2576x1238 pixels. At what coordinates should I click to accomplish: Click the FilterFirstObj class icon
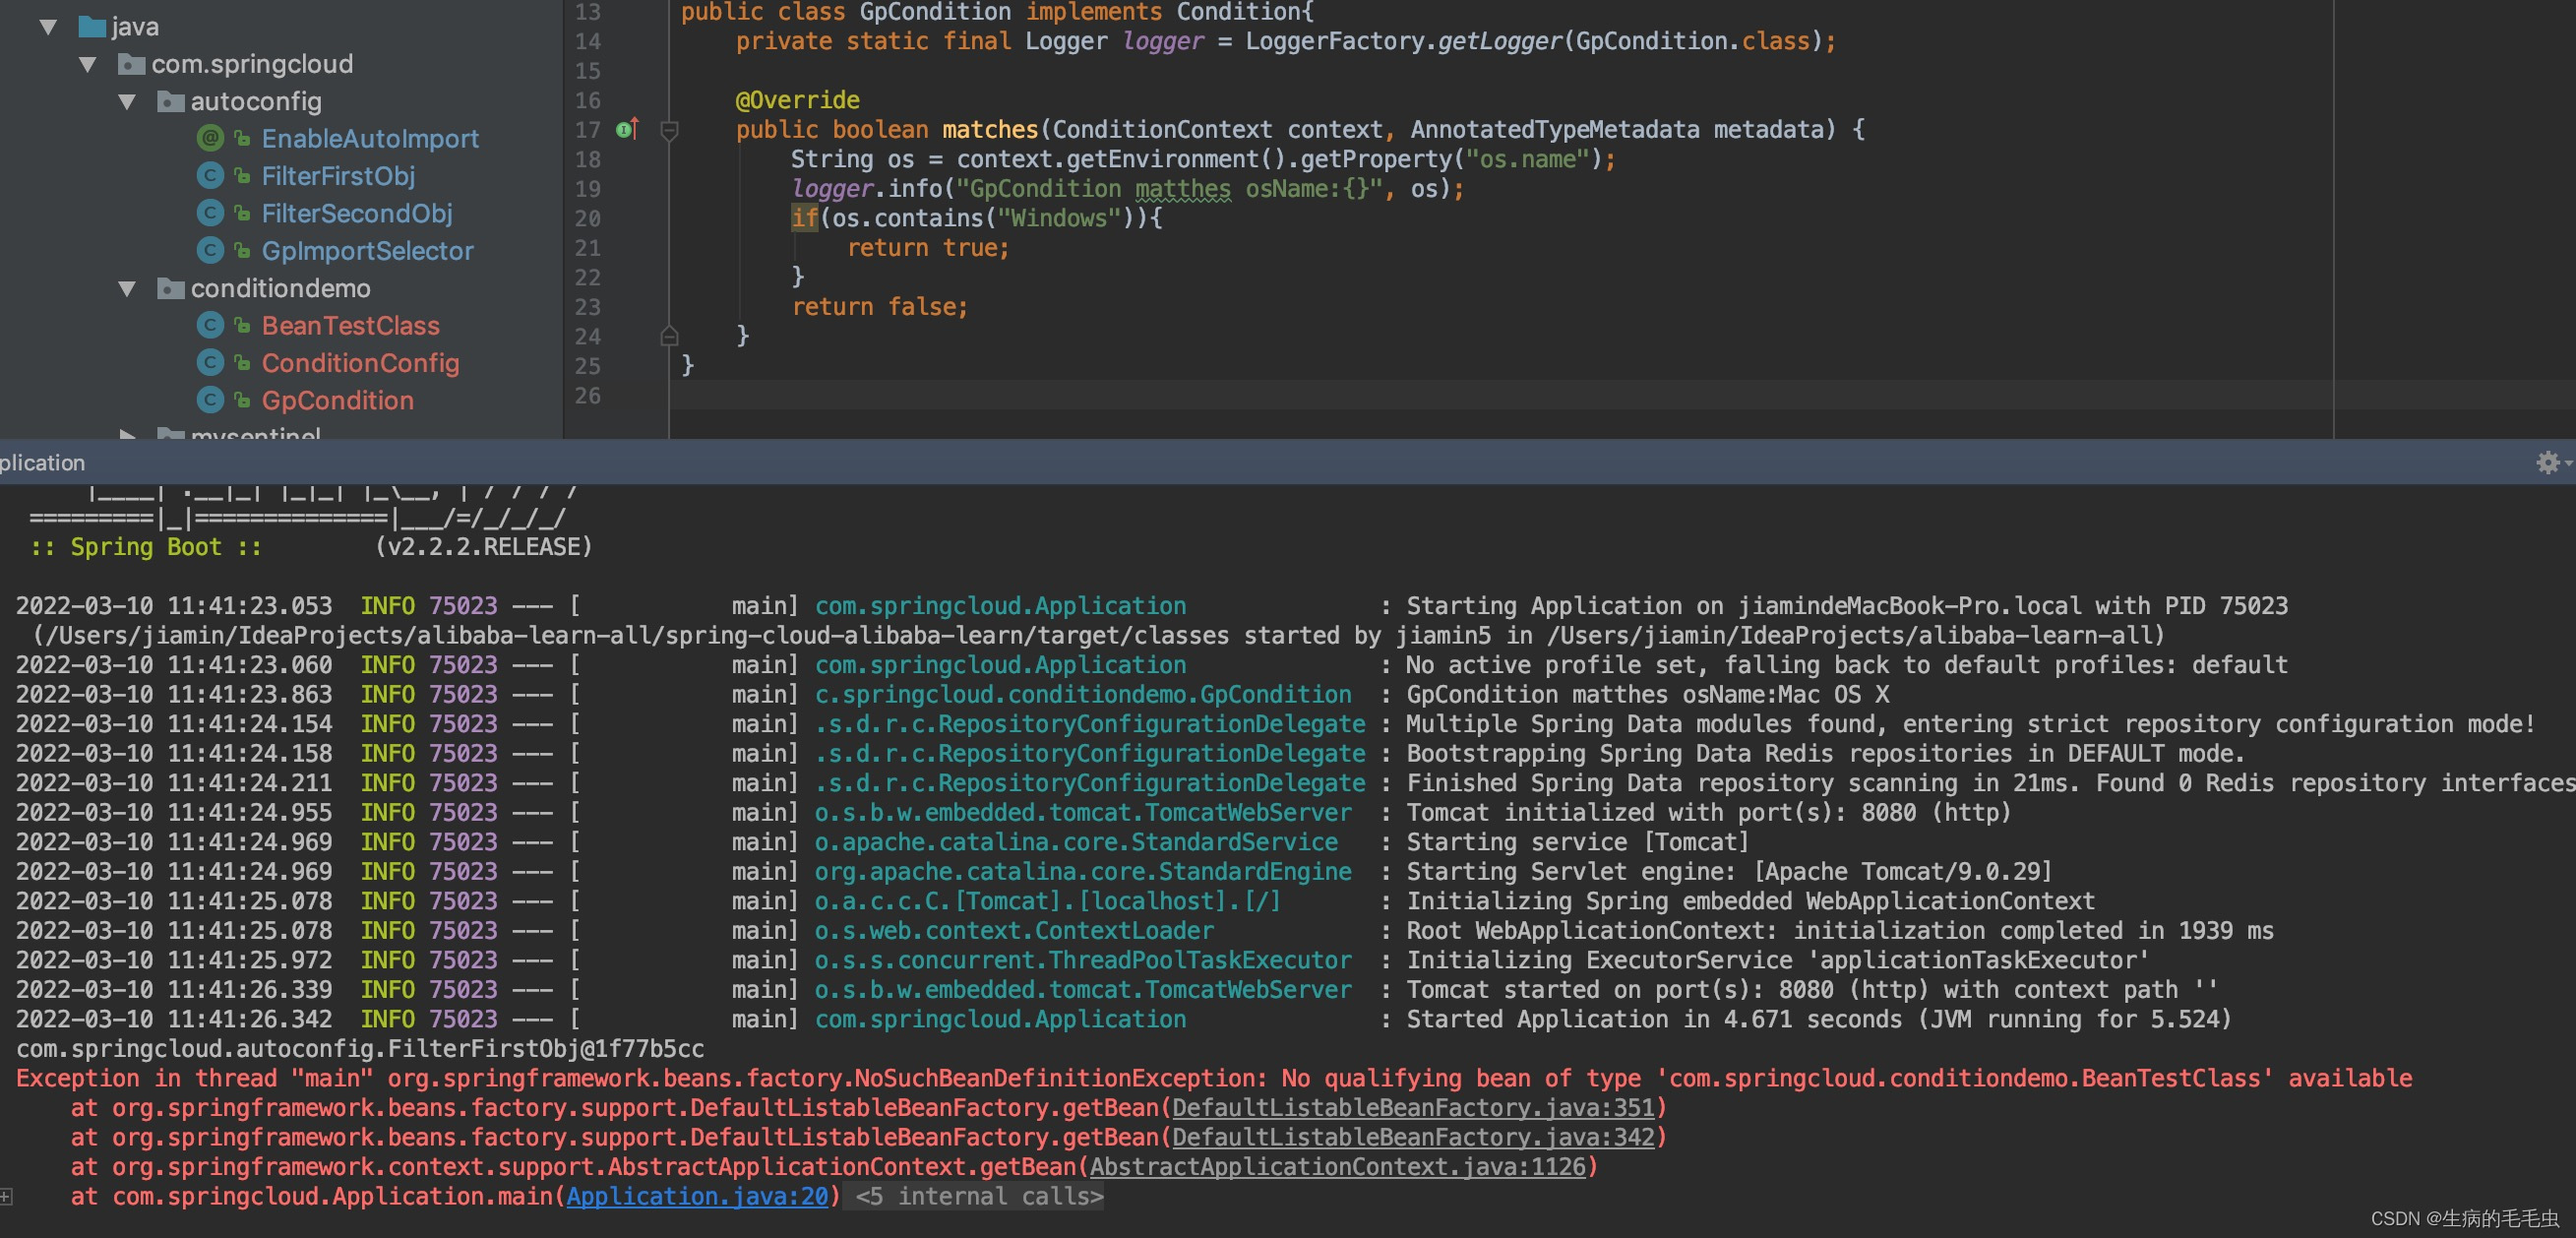pyautogui.click(x=210, y=176)
